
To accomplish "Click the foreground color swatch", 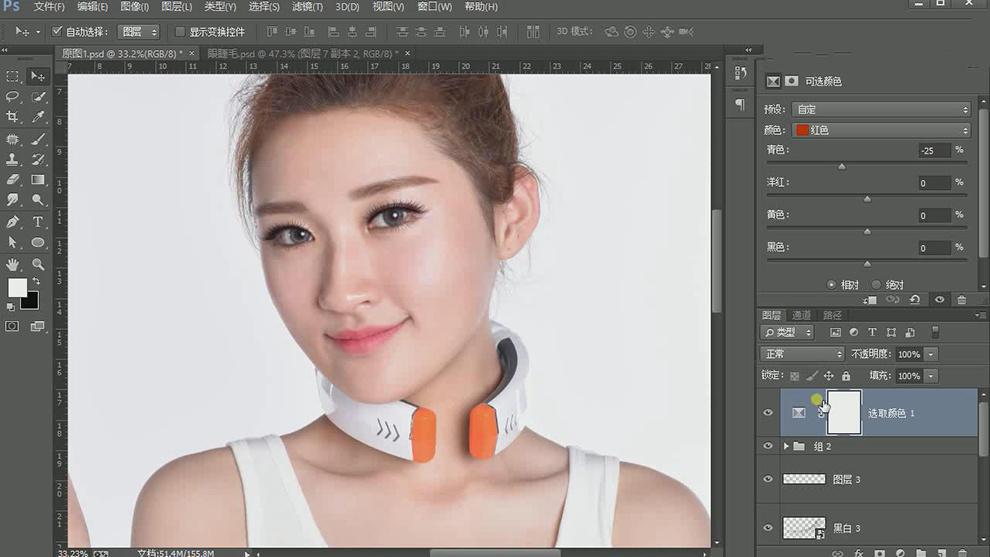I will tap(18, 287).
